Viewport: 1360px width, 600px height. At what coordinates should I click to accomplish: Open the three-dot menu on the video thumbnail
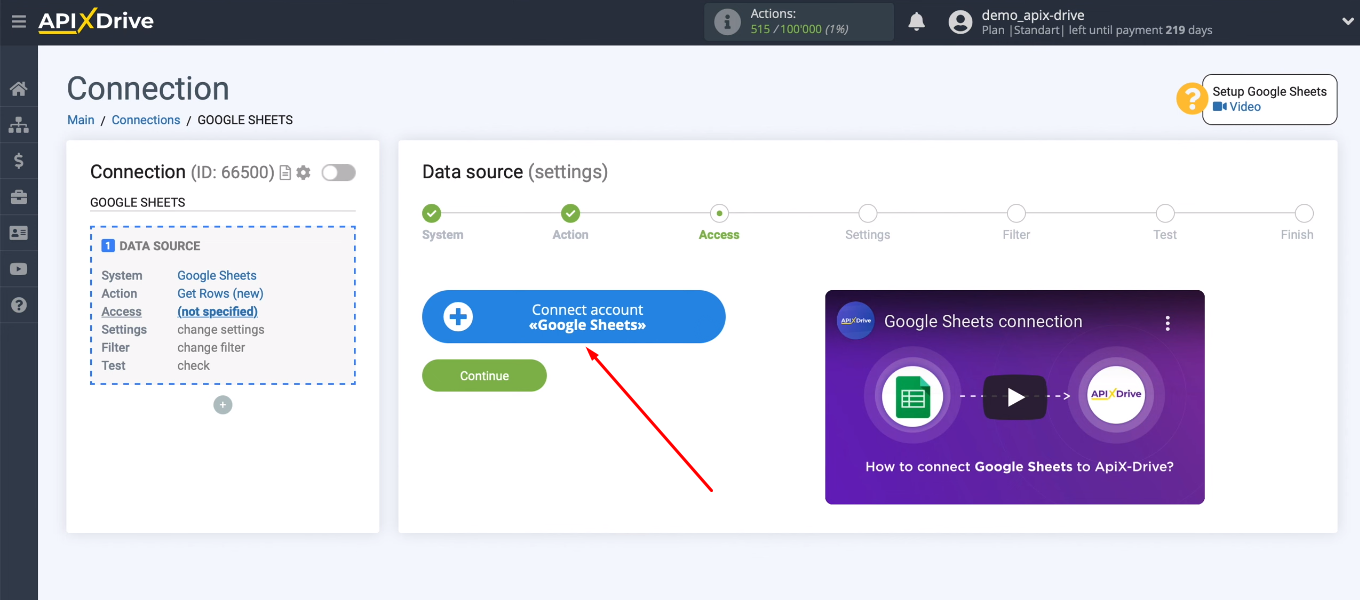coord(1167,322)
